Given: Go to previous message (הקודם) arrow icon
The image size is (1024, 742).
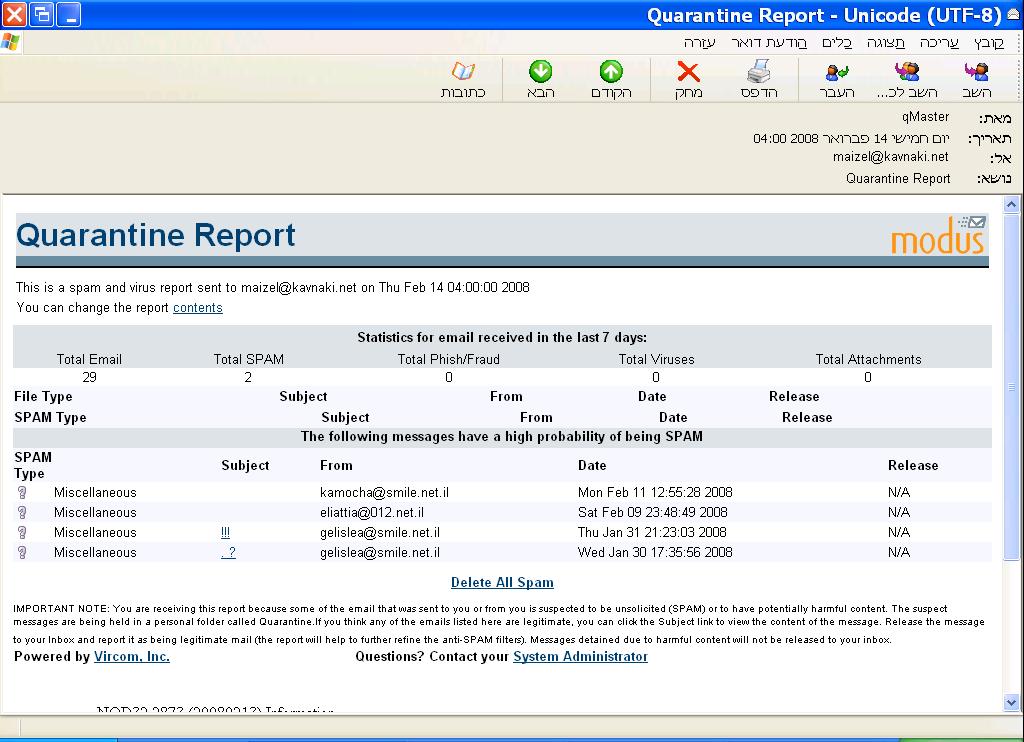Looking at the screenshot, I should click(x=611, y=72).
